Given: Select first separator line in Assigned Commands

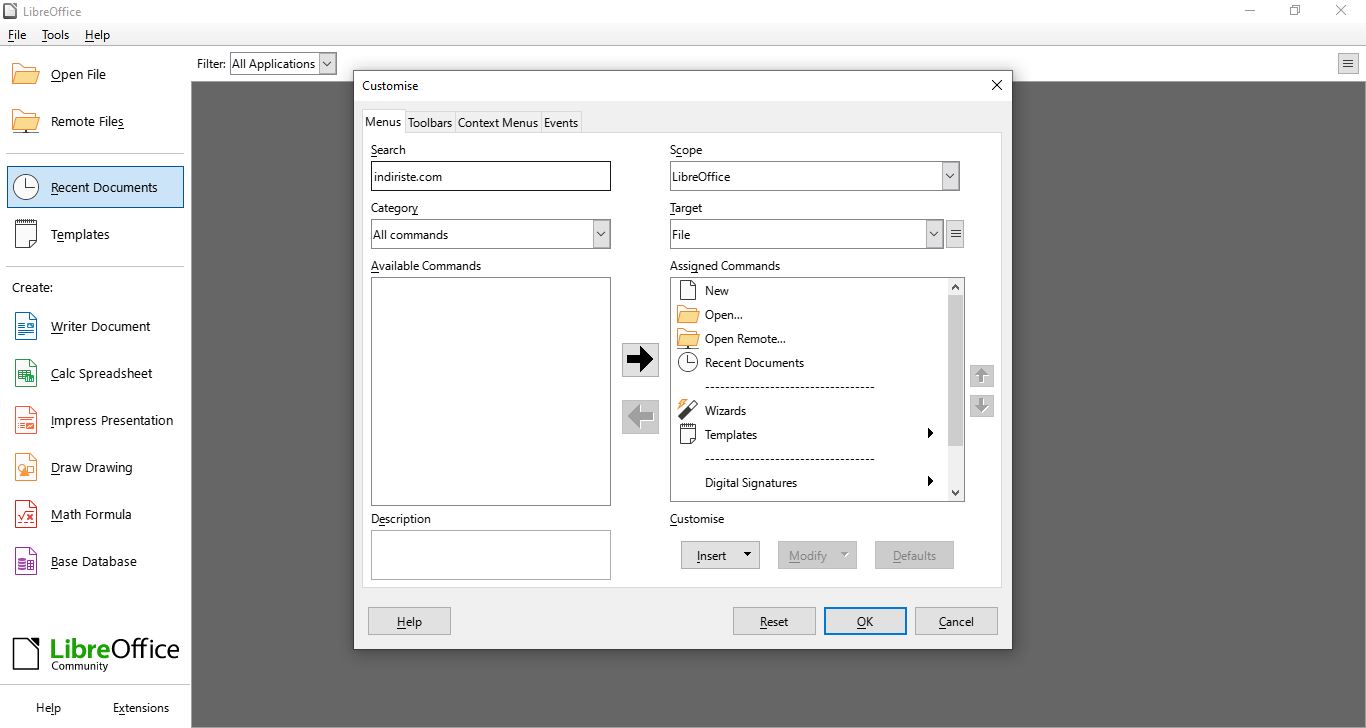Looking at the screenshot, I should pos(789,386).
